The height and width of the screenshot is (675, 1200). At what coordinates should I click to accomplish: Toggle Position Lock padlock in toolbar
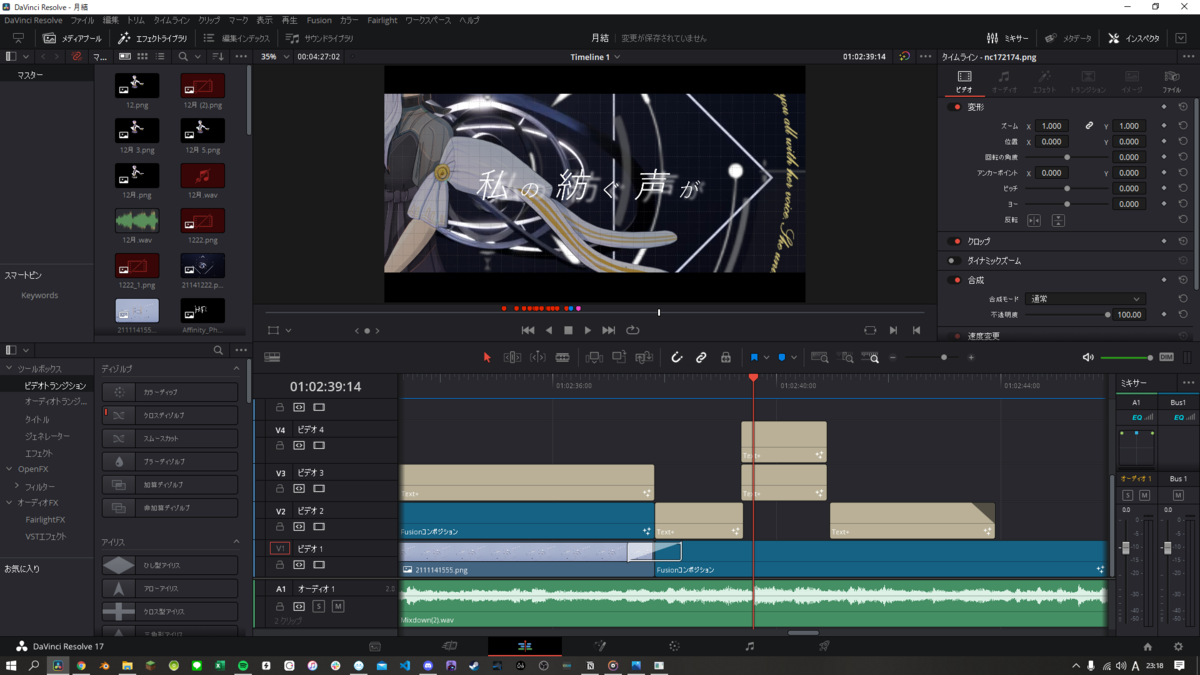pyautogui.click(x=725, y=357)
